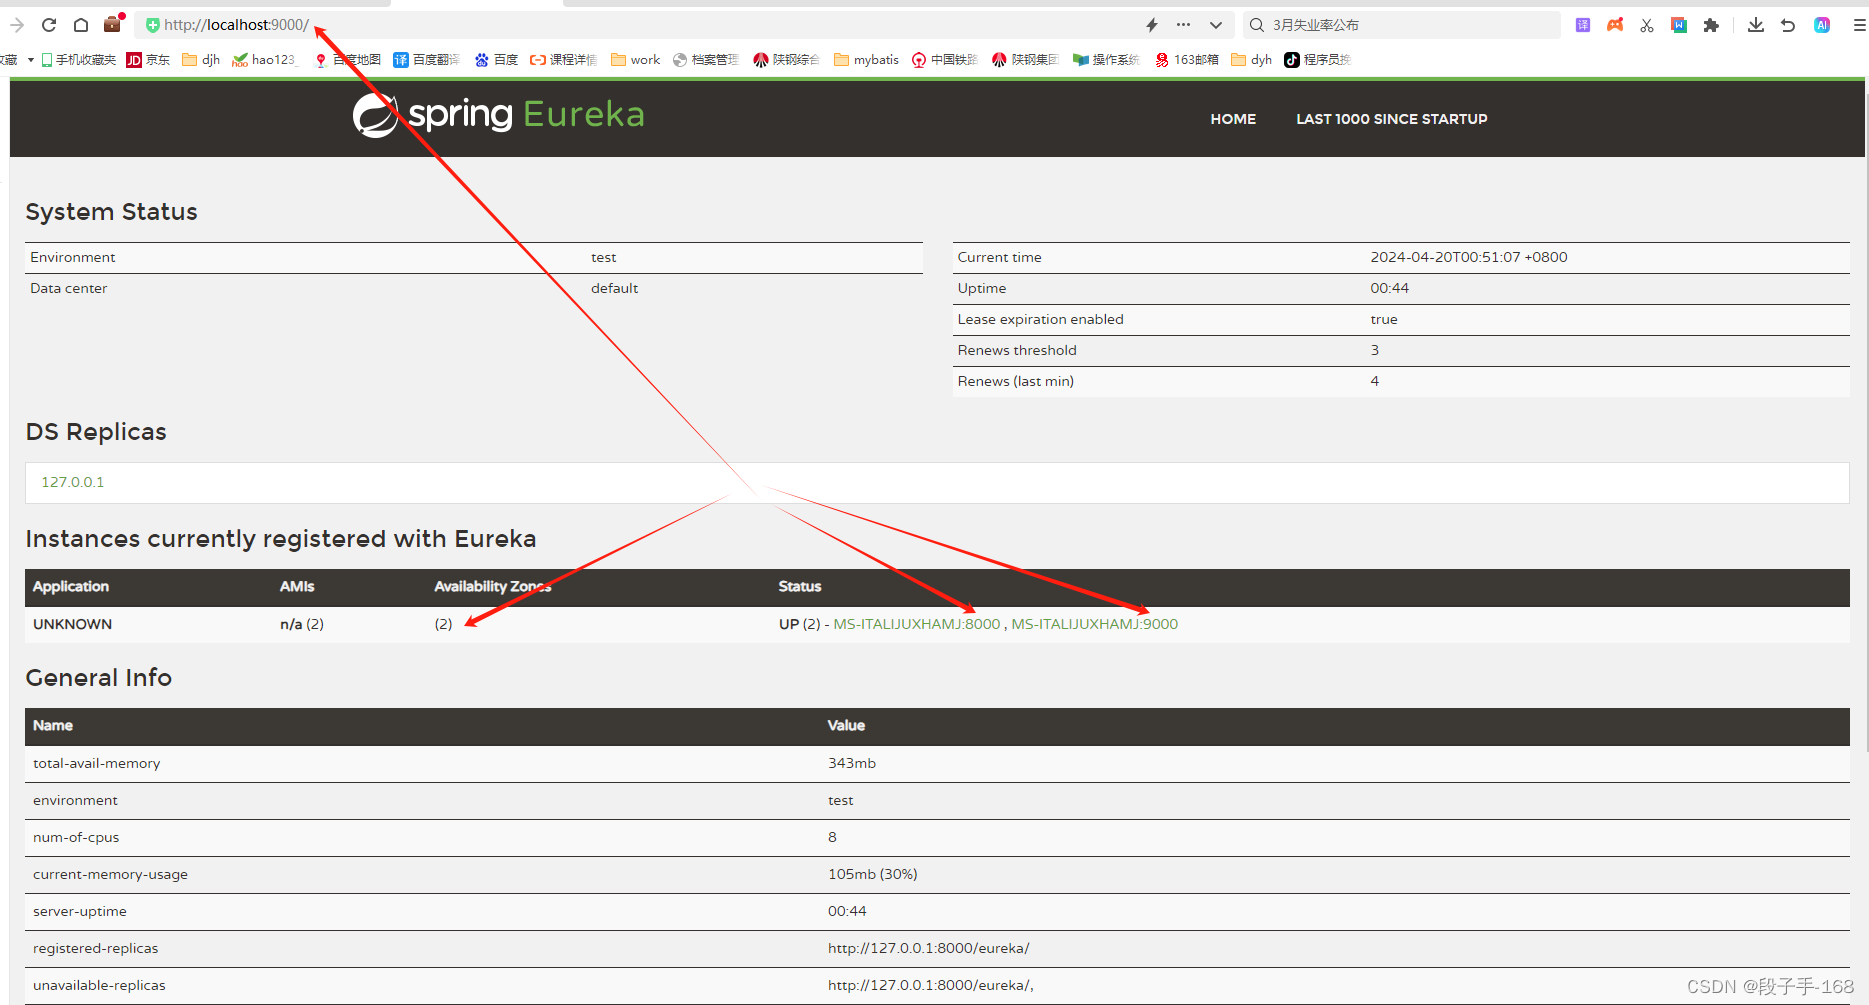Open the extensions puzzle icon
Viewport: 1869px width, 1005px height.
pyautogui.click(x=1711, y=25)
